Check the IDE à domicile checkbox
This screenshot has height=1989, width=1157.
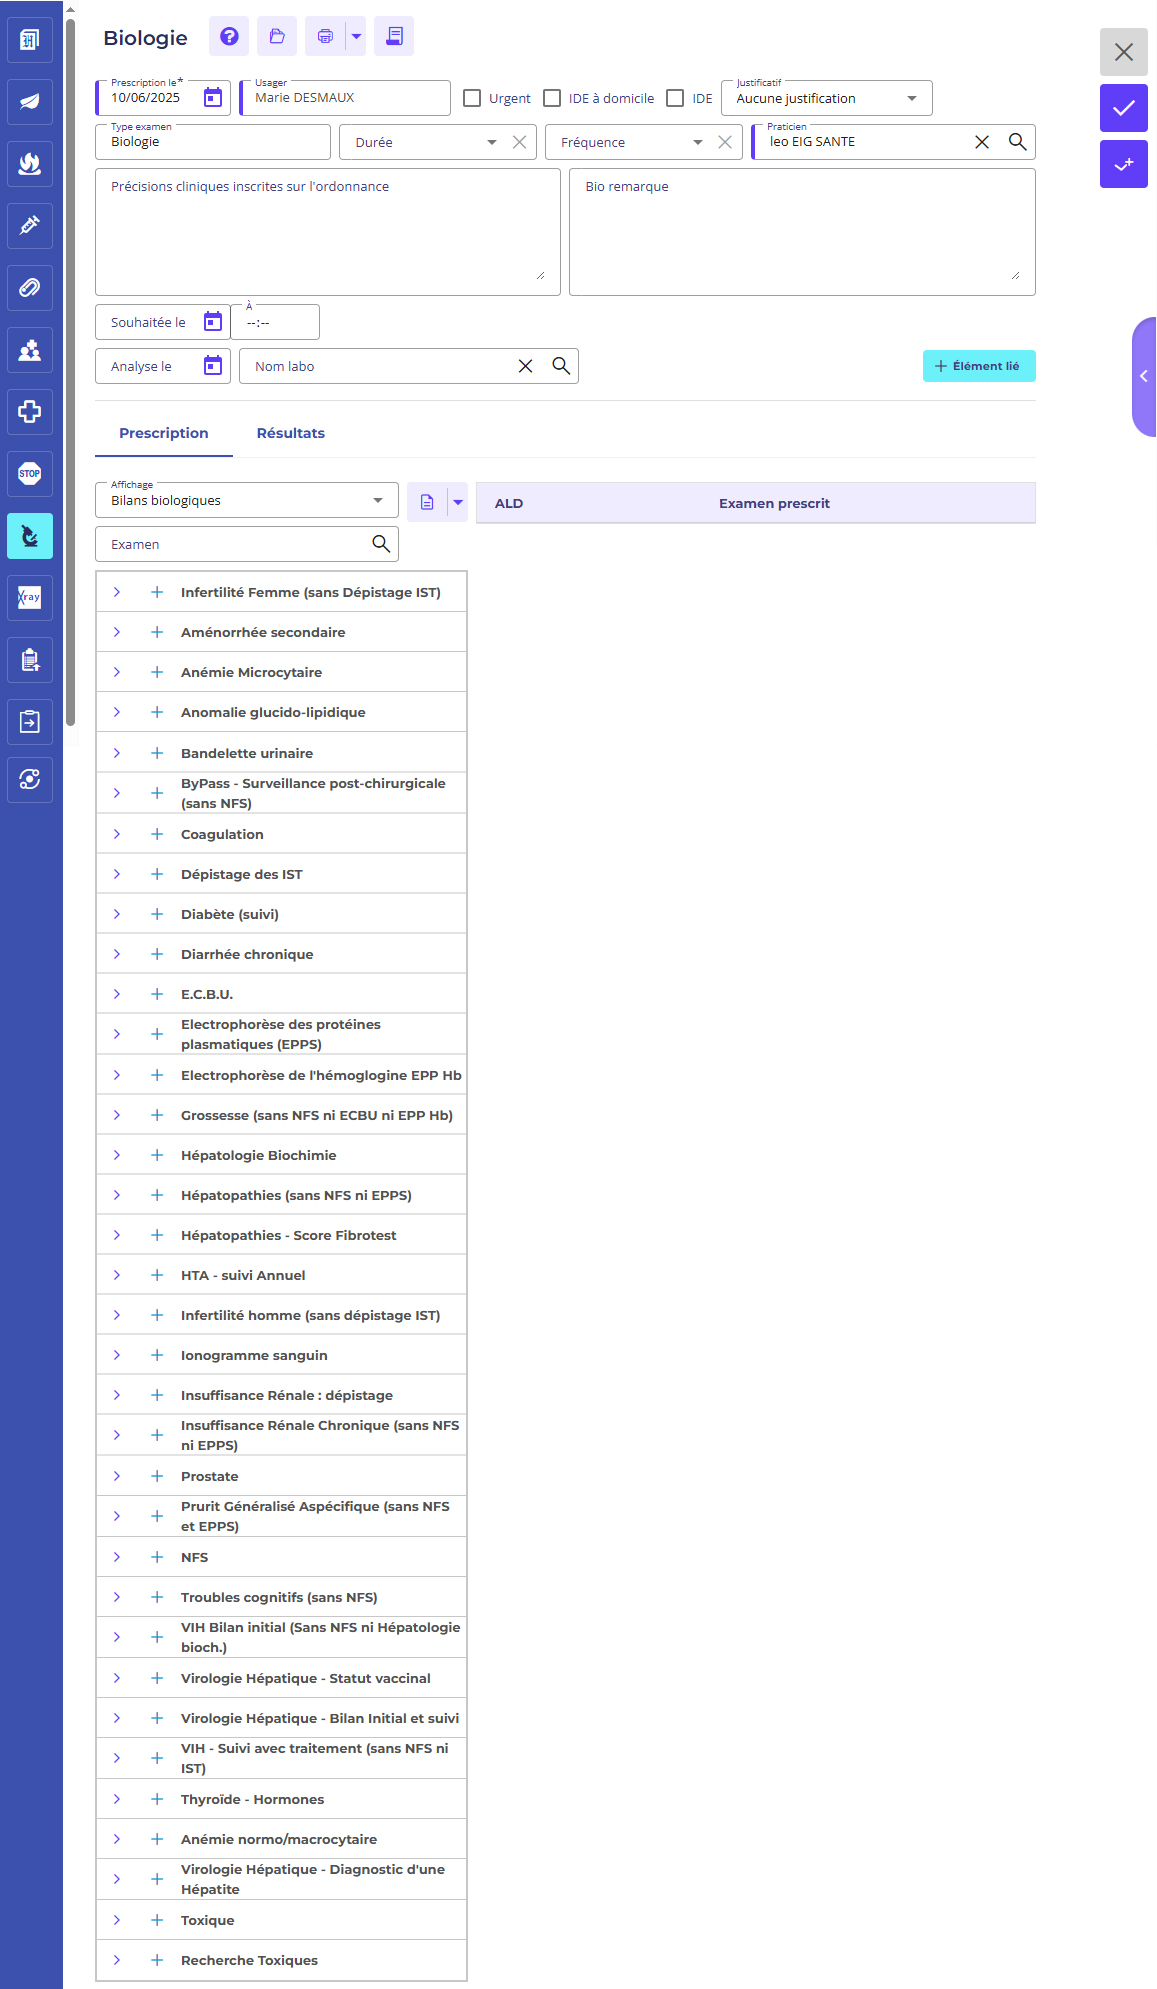[552, 98]
